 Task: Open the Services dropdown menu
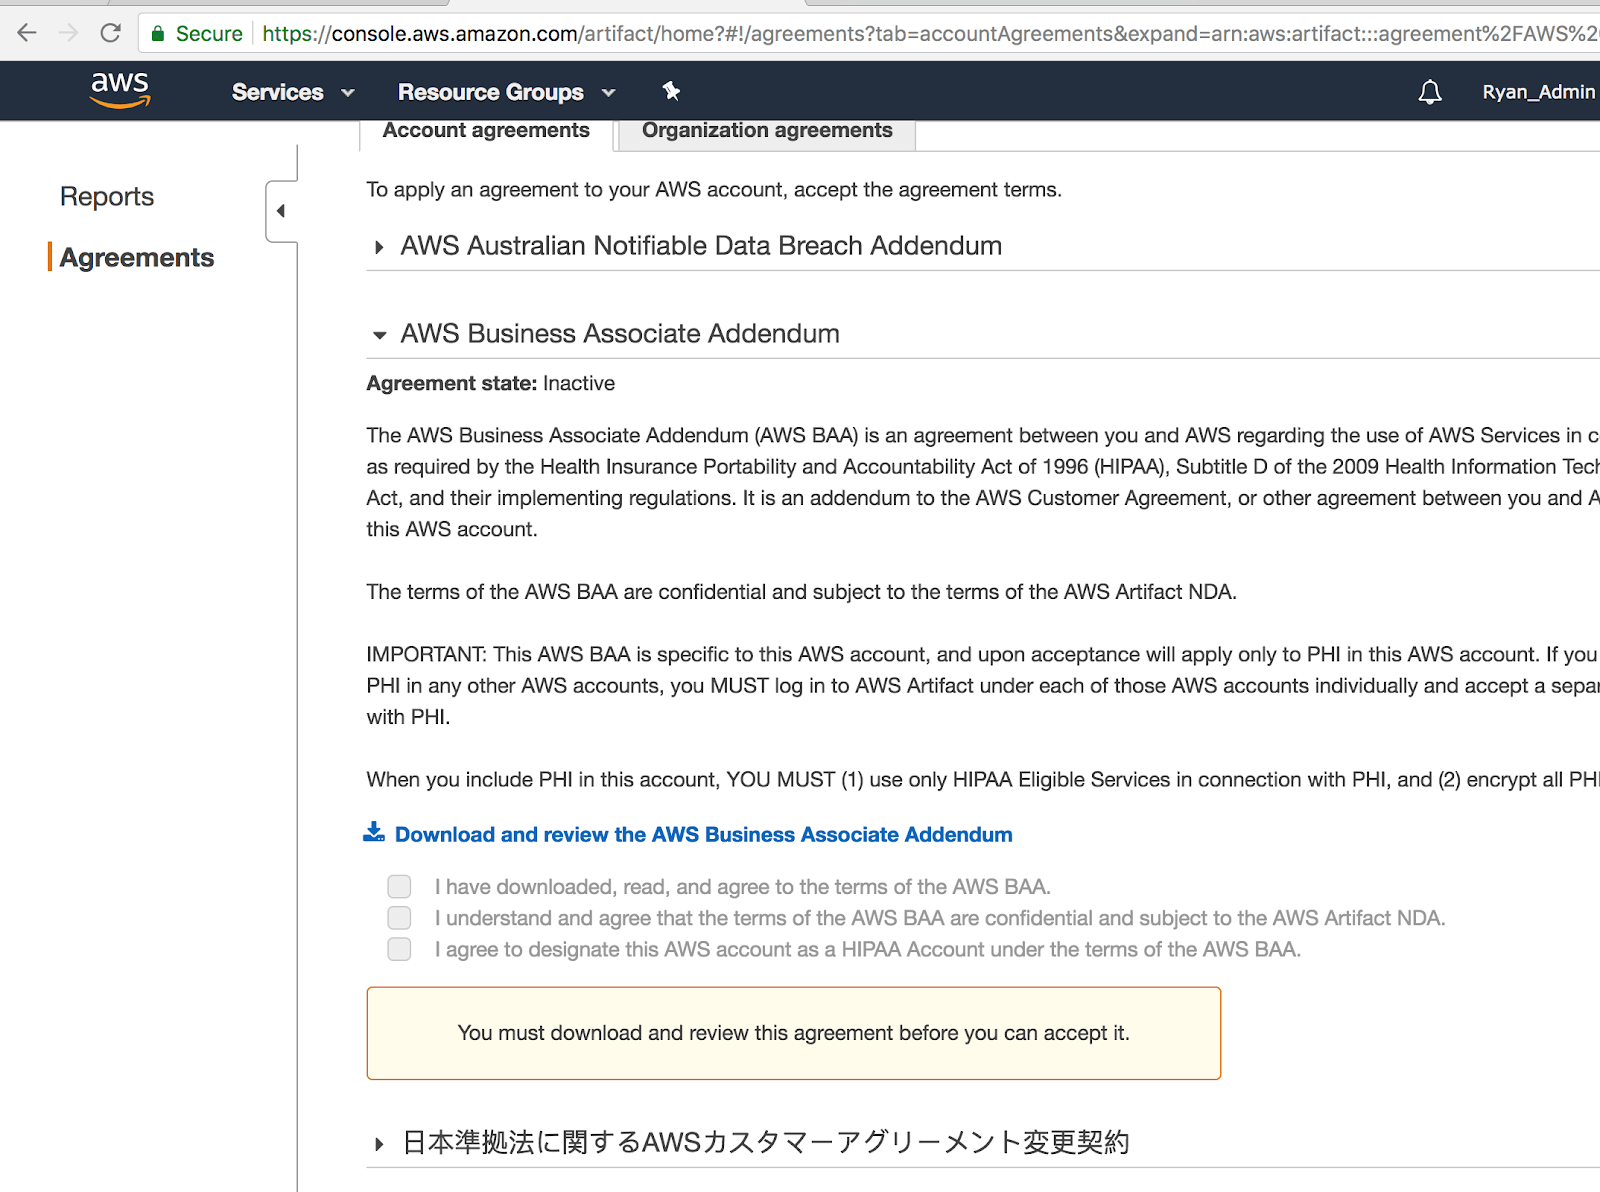tap(293, 92)
